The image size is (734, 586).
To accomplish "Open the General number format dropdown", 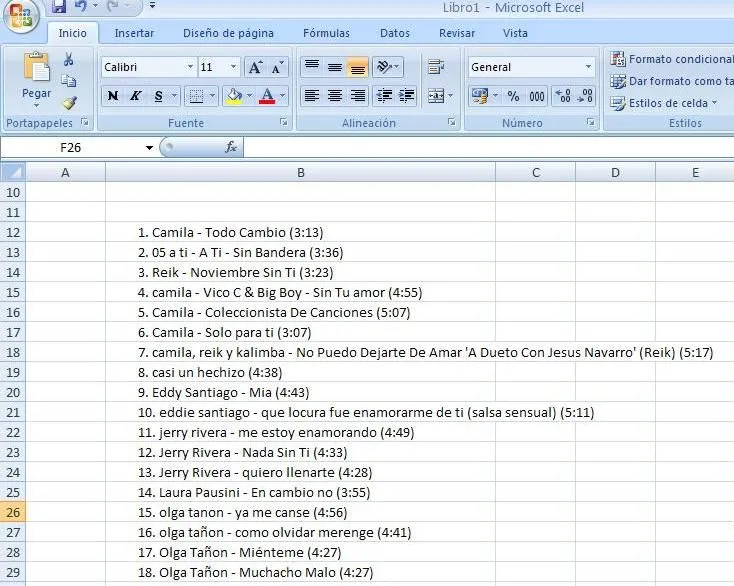I will 588,67.
